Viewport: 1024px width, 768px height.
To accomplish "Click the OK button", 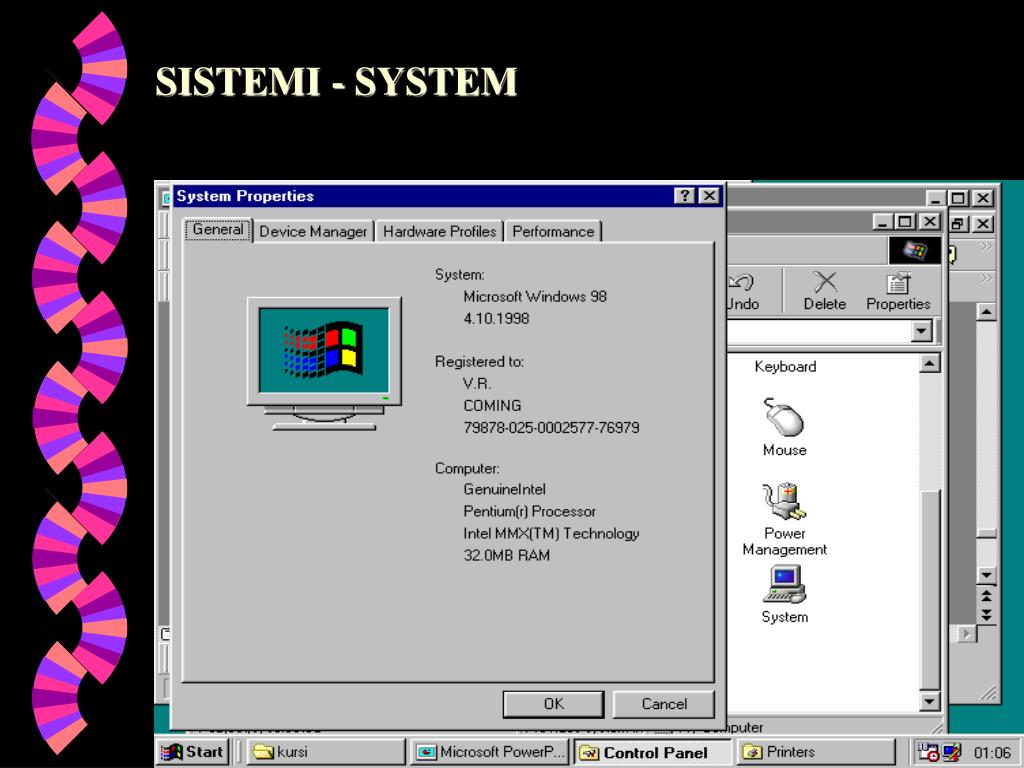I will coord(553,704).
